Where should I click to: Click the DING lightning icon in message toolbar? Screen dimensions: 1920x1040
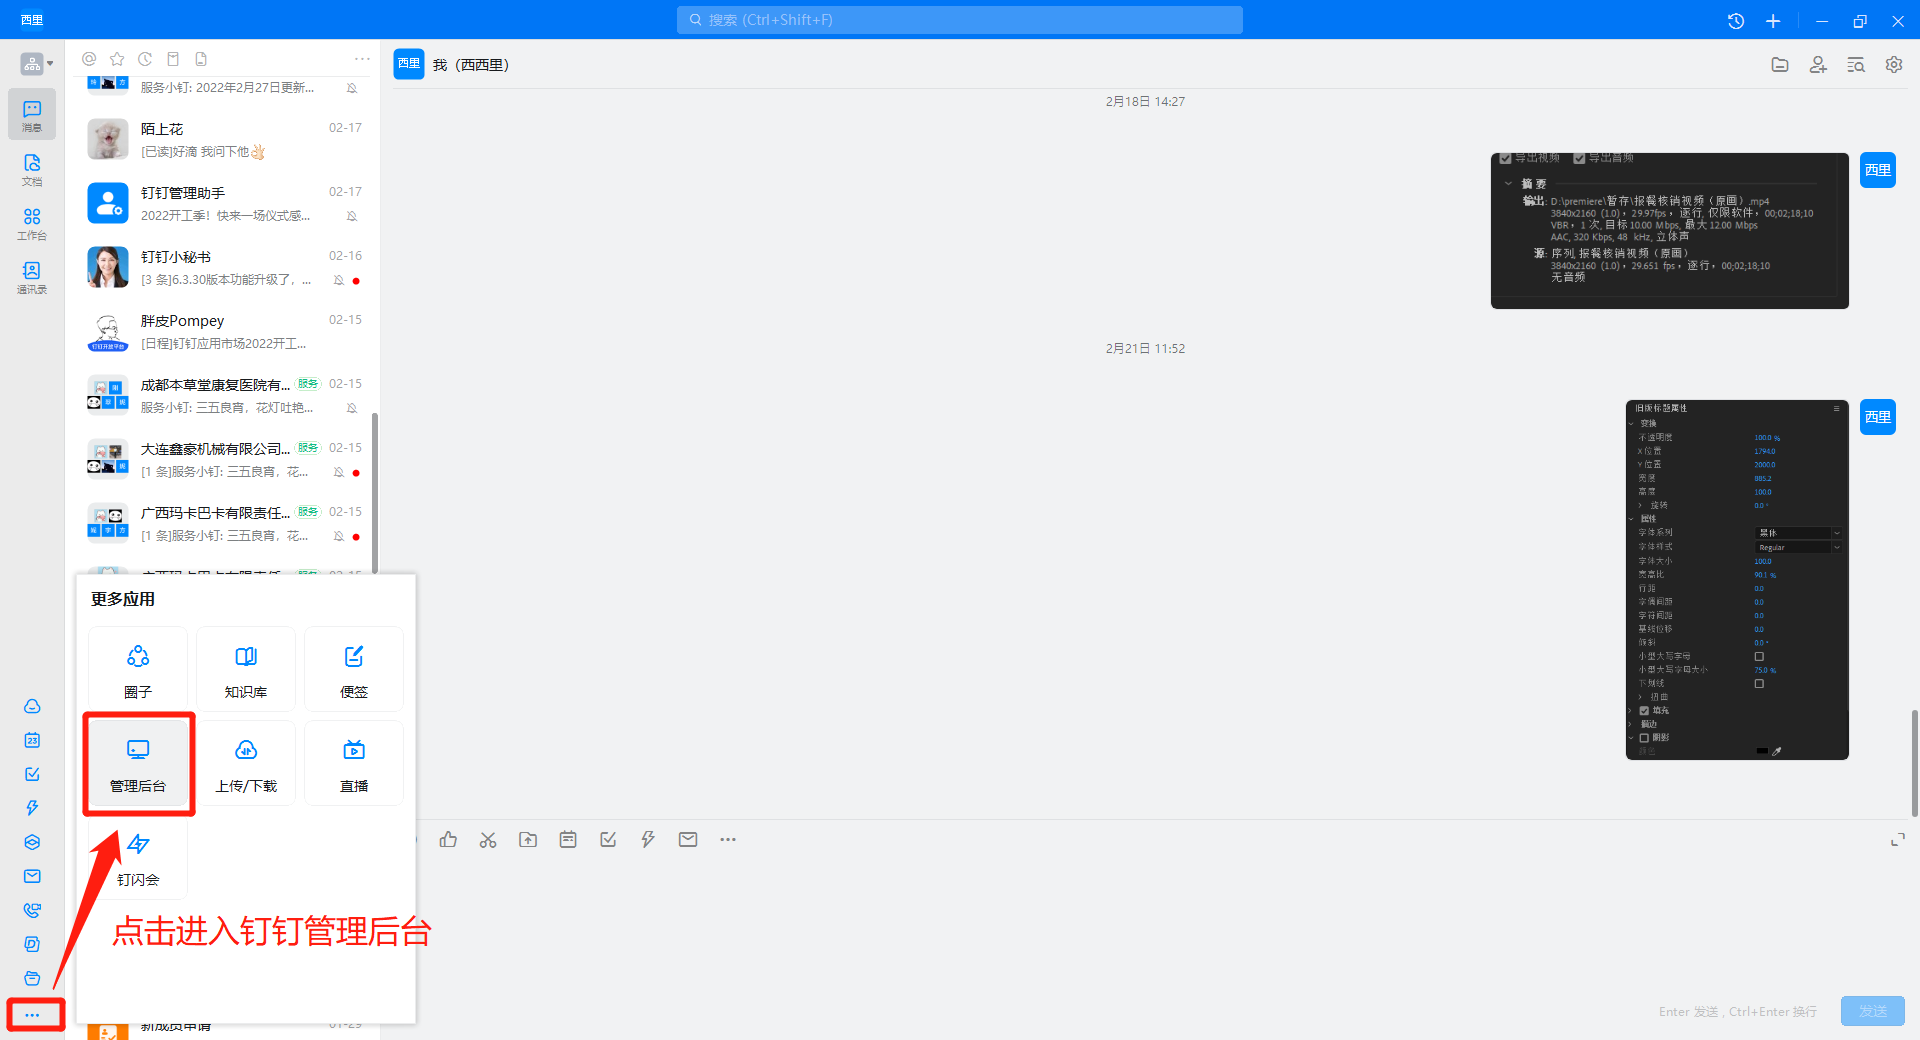tap(648, 840)
